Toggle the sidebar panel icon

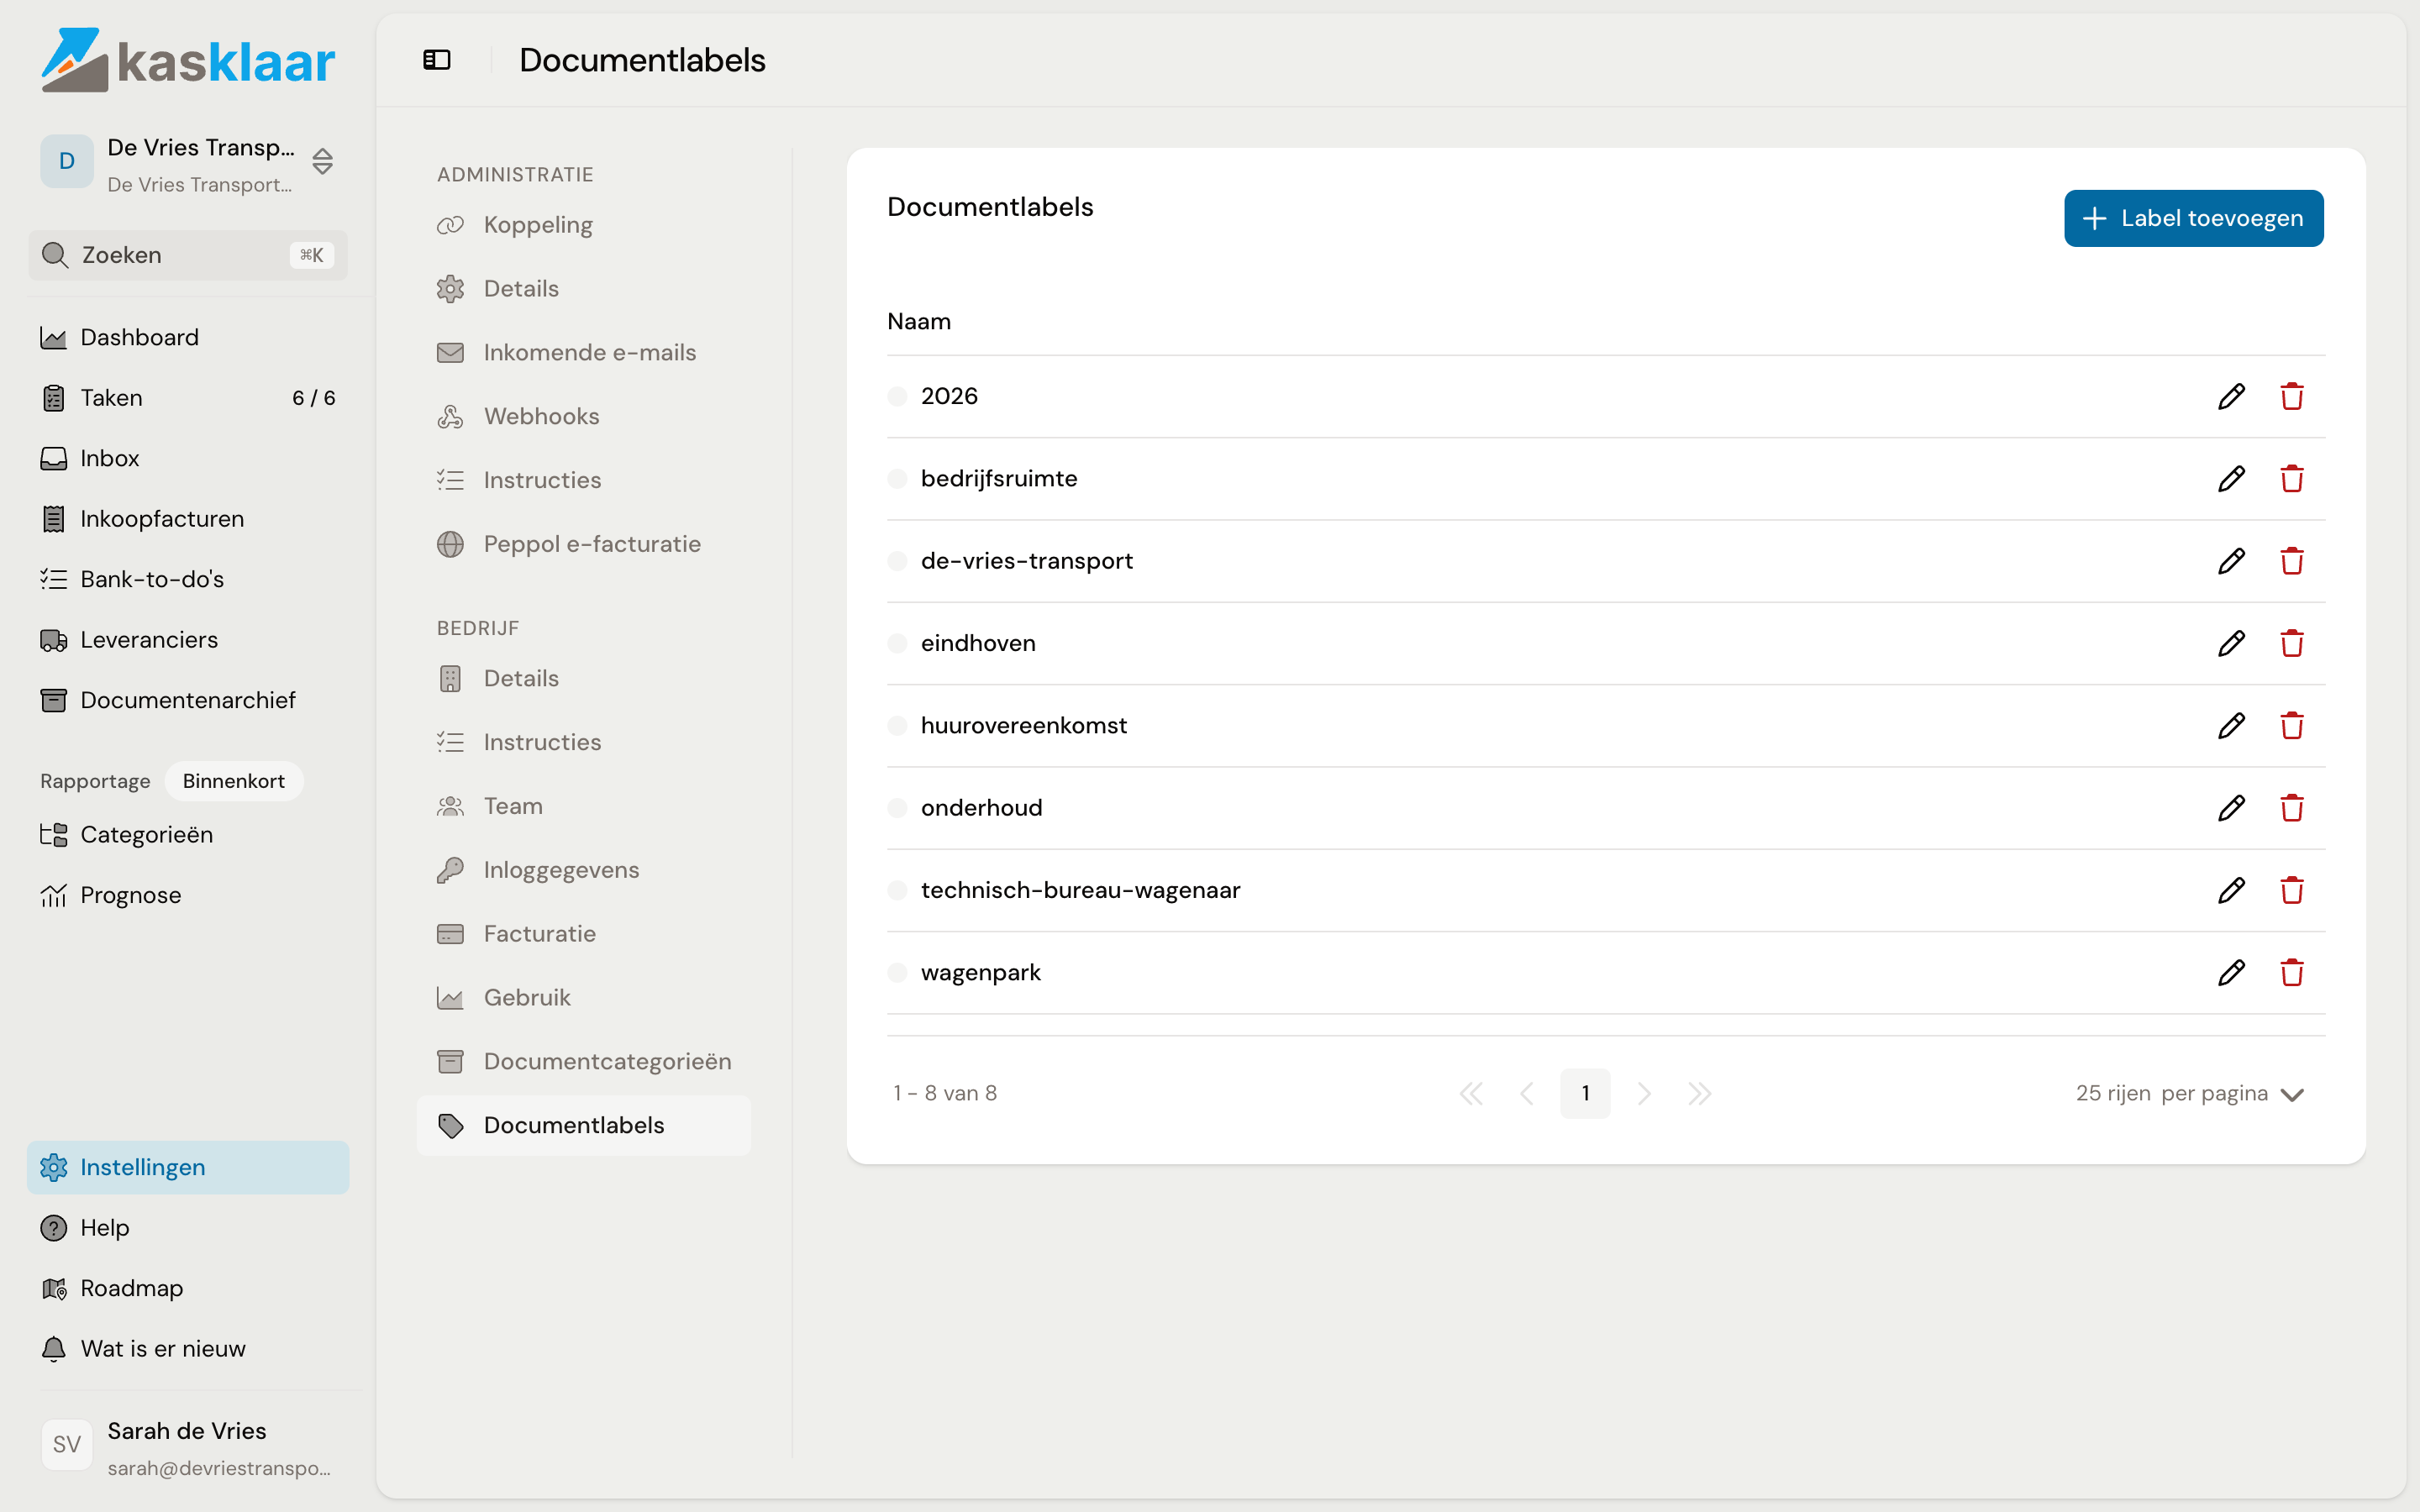point(437,60)
